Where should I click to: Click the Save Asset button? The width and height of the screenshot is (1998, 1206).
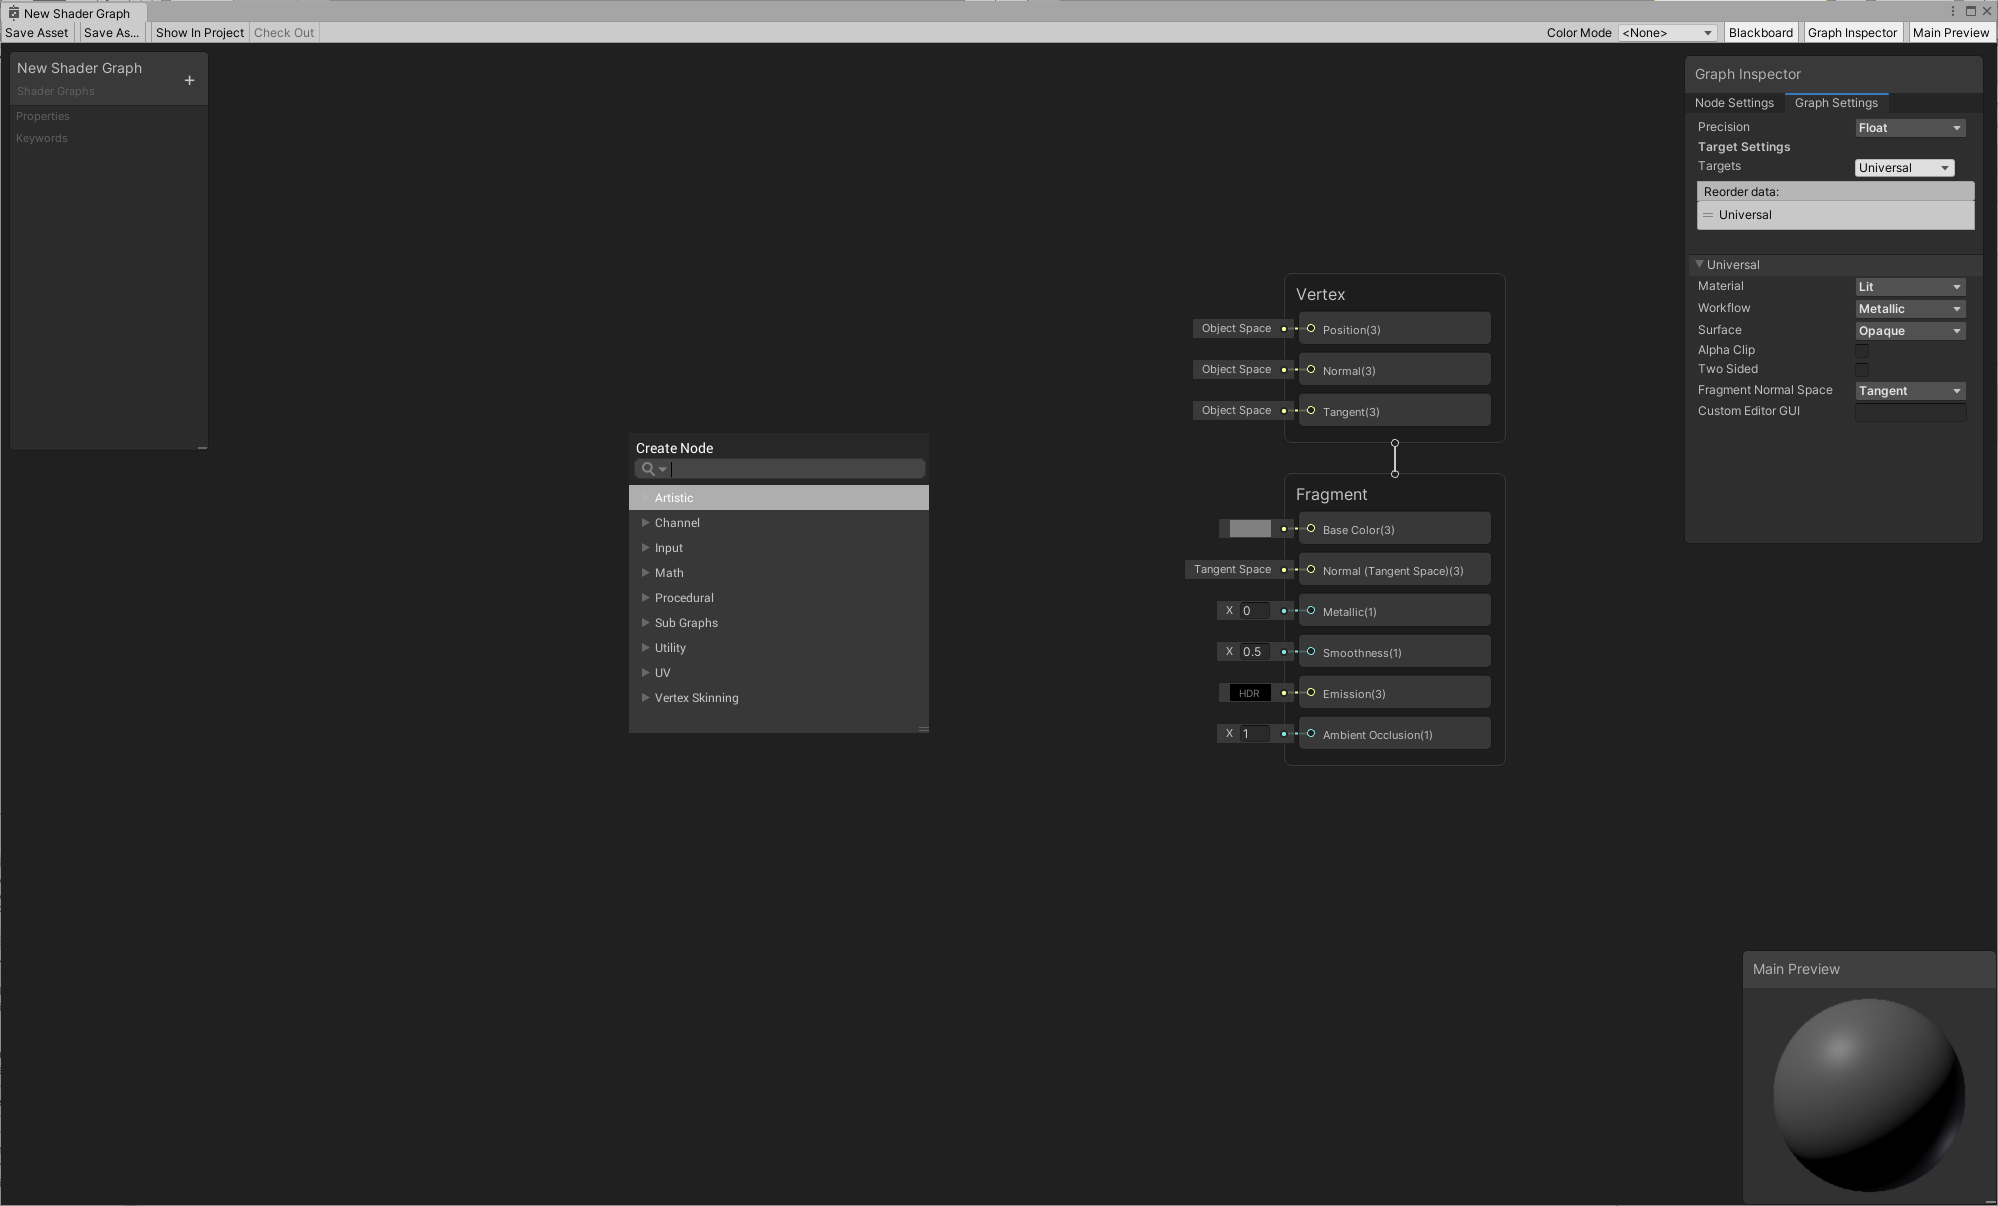tap(37, 33)
